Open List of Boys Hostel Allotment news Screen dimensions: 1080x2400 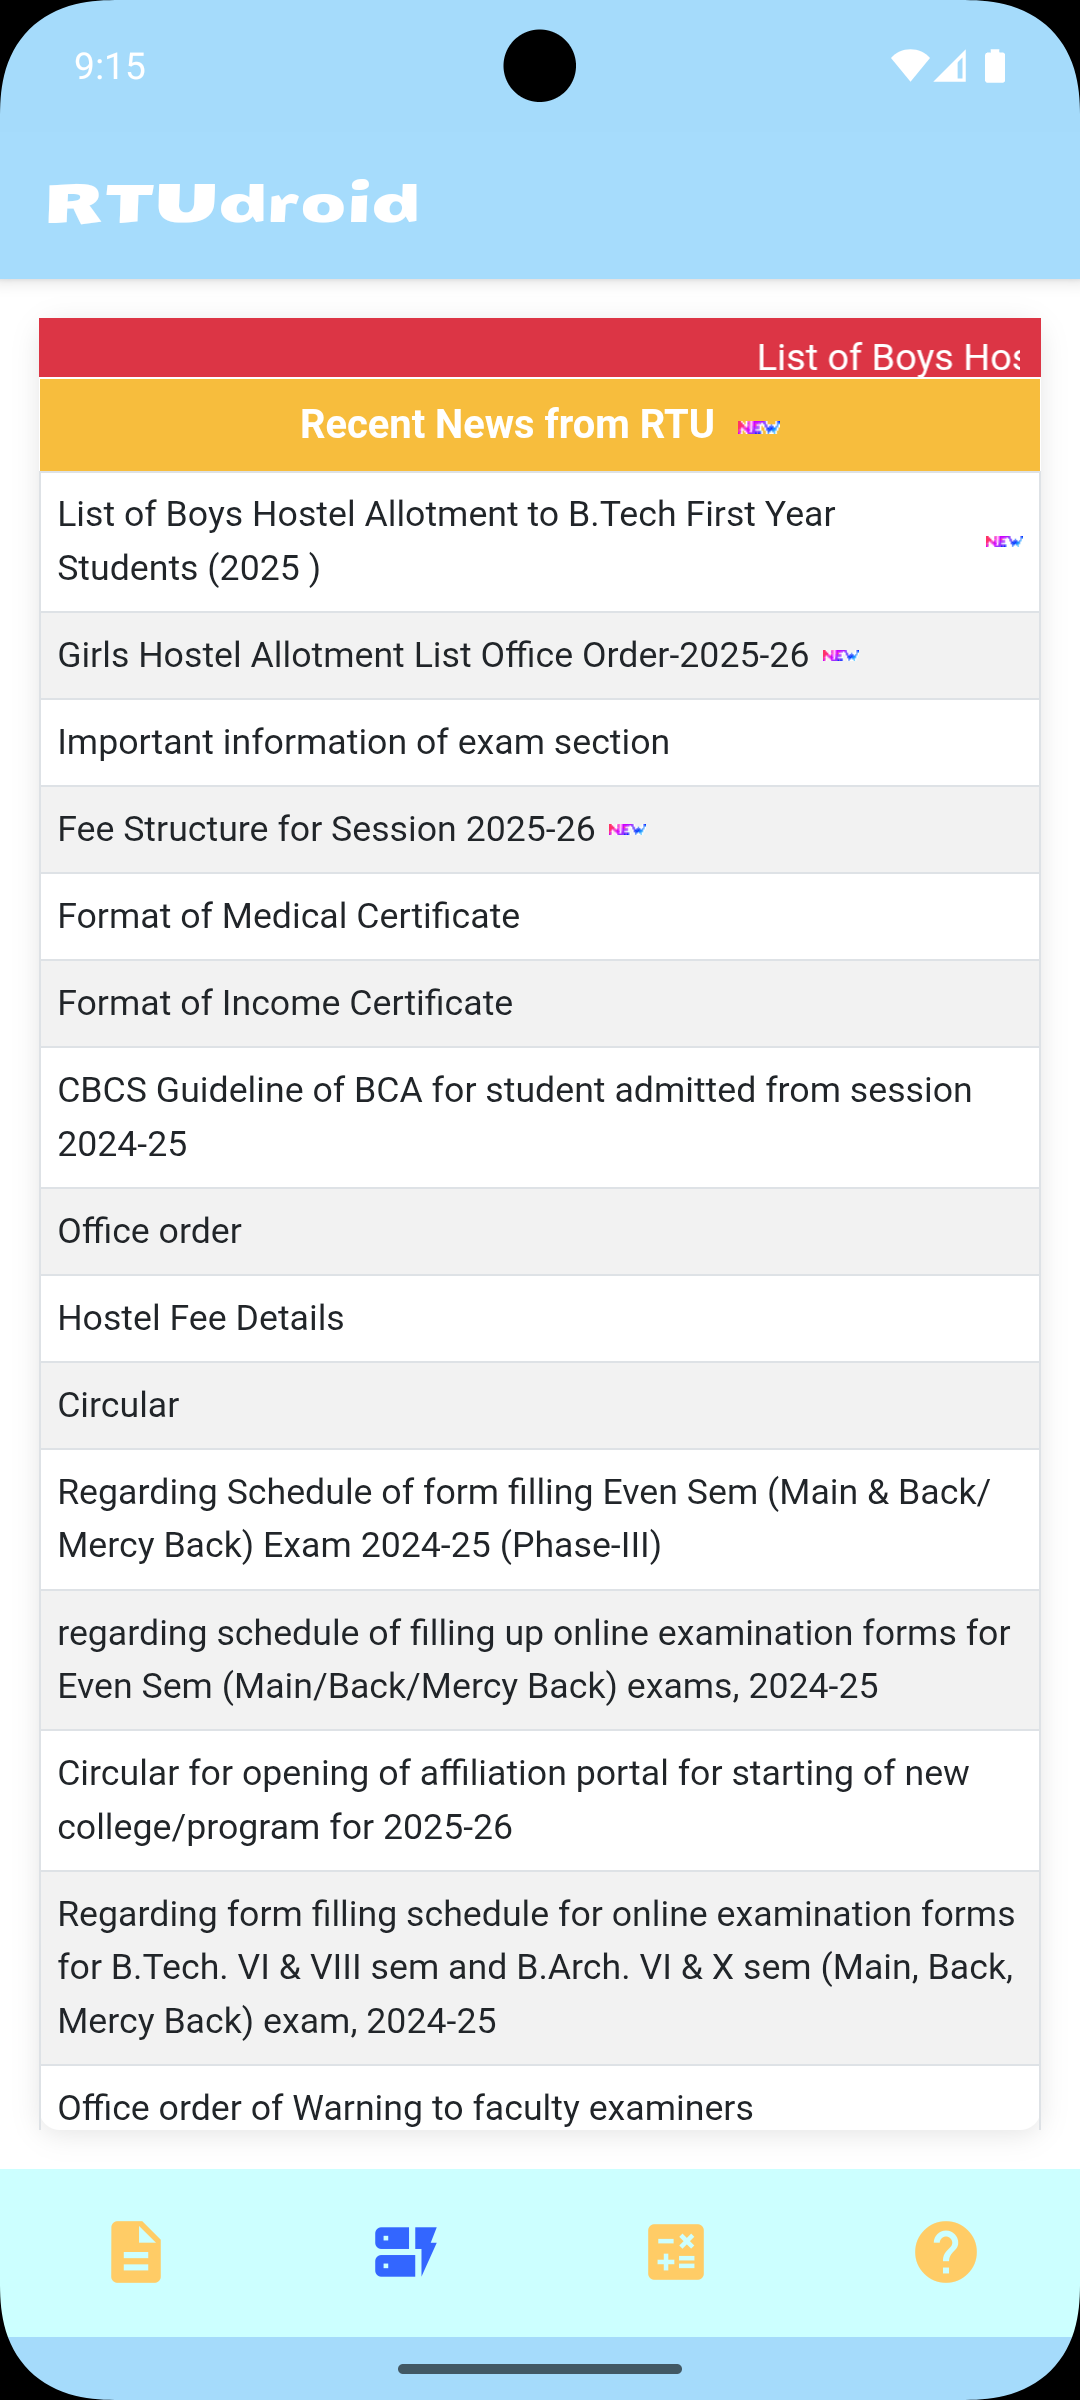pos(446,541)
